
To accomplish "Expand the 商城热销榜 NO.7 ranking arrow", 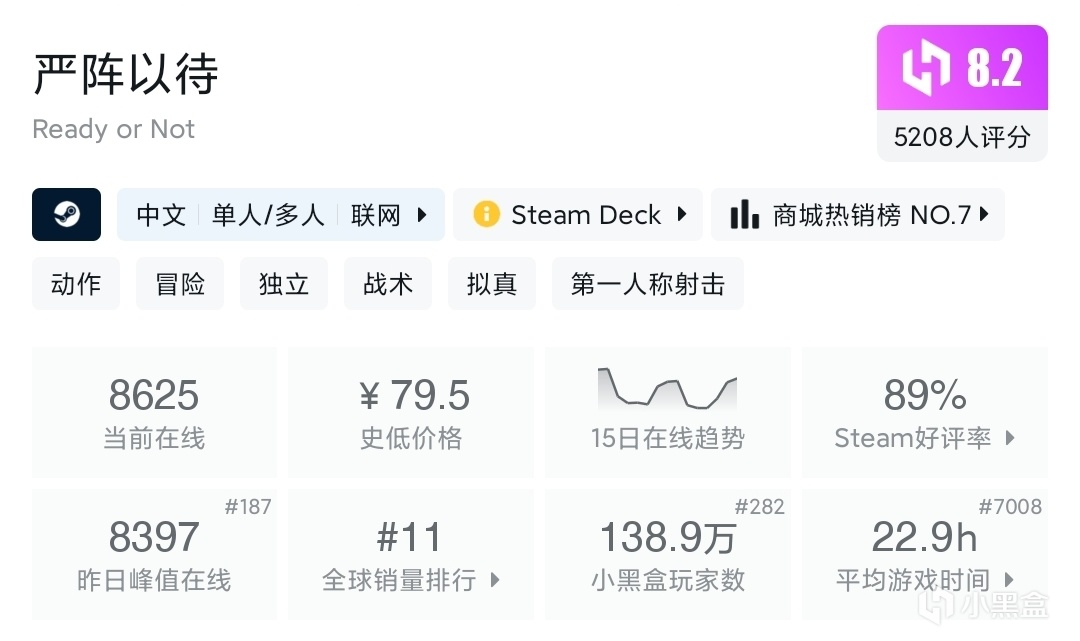I will click(985, 214).
